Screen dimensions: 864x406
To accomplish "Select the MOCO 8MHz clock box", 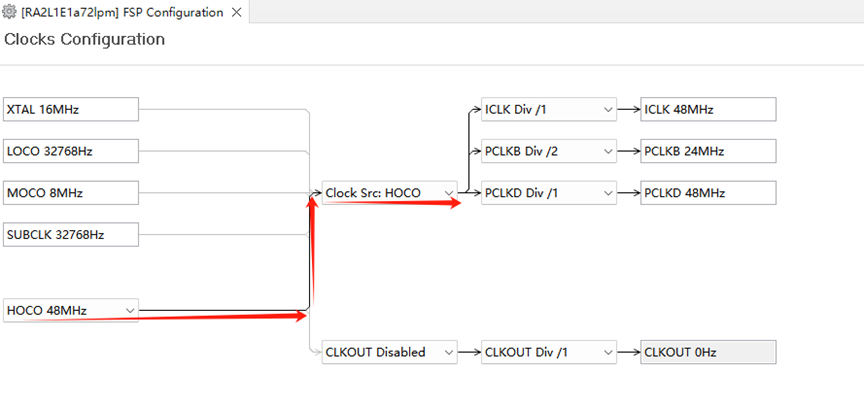I will [71, 193].
